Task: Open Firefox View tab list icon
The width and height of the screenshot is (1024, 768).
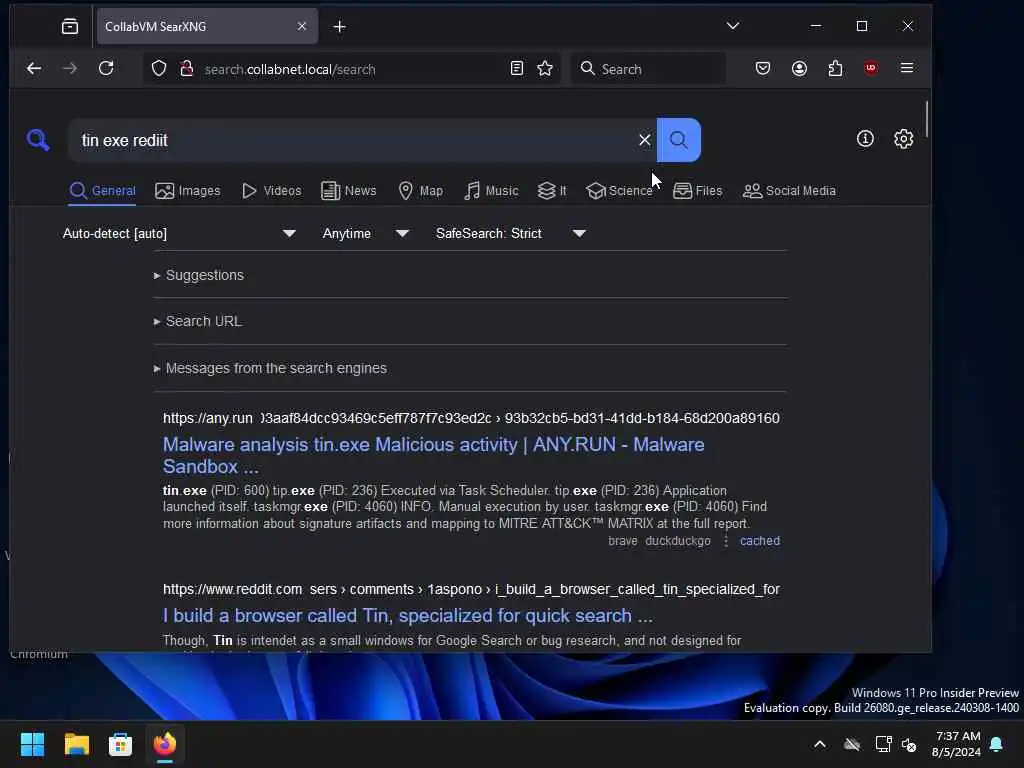Action: [70, 26]
